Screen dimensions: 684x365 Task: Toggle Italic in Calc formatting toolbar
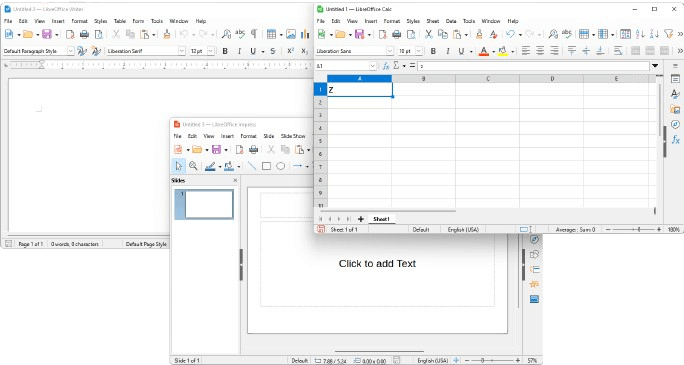pos(448,51)
